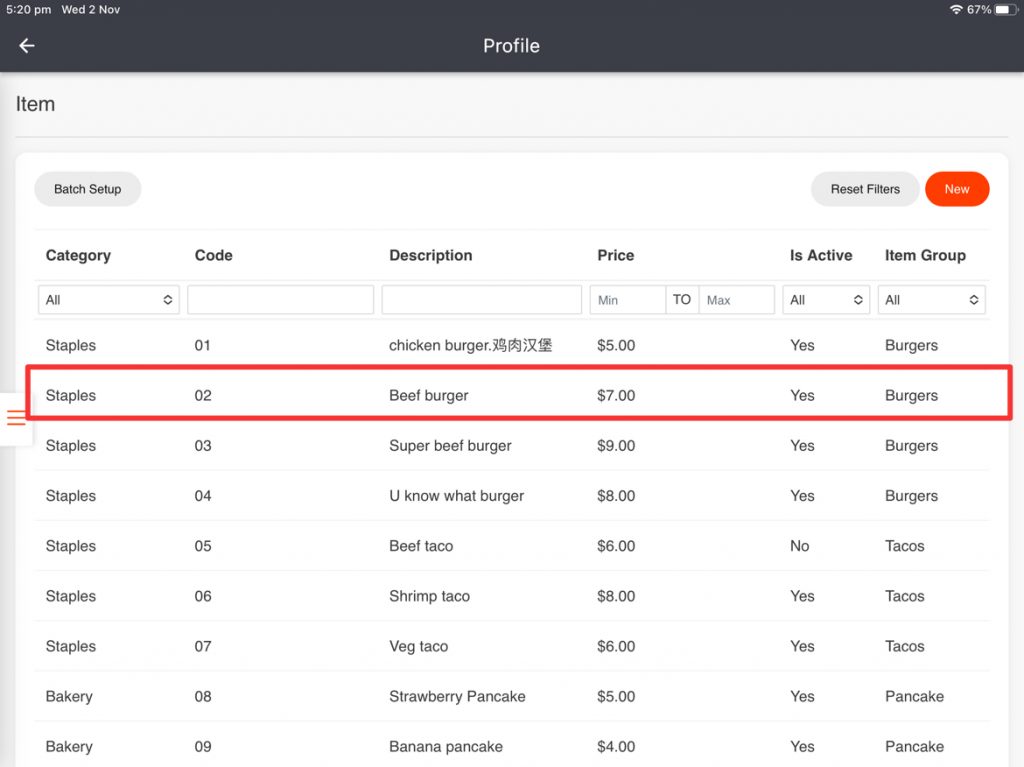Open the Super beef burger row

coord(450,446)
